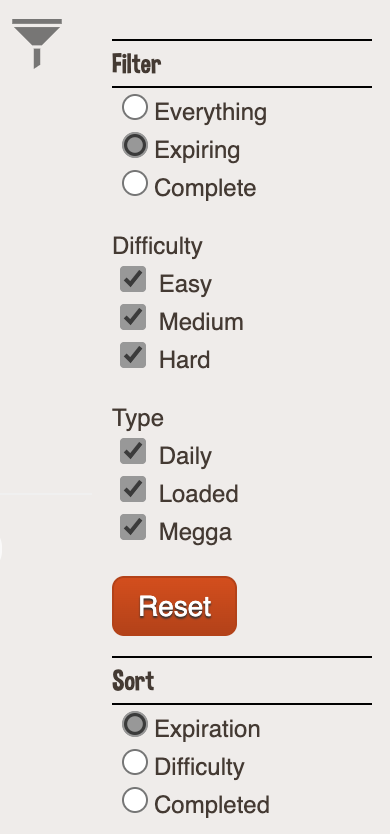This screenshot has width=390, height=834.
Task: Click the Filter section heading
Action: coord(136,64)
